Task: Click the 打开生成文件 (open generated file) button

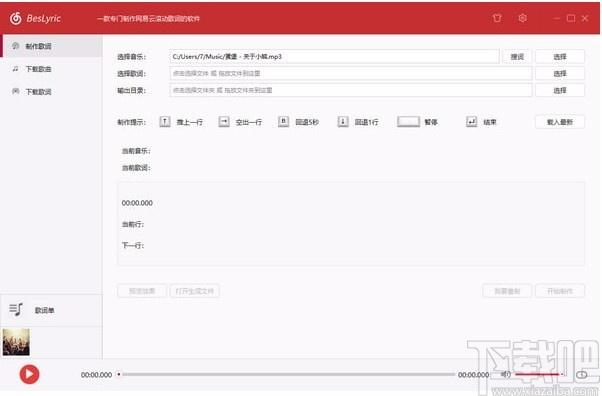Action: pyautogui.click(x=195, y=291)
